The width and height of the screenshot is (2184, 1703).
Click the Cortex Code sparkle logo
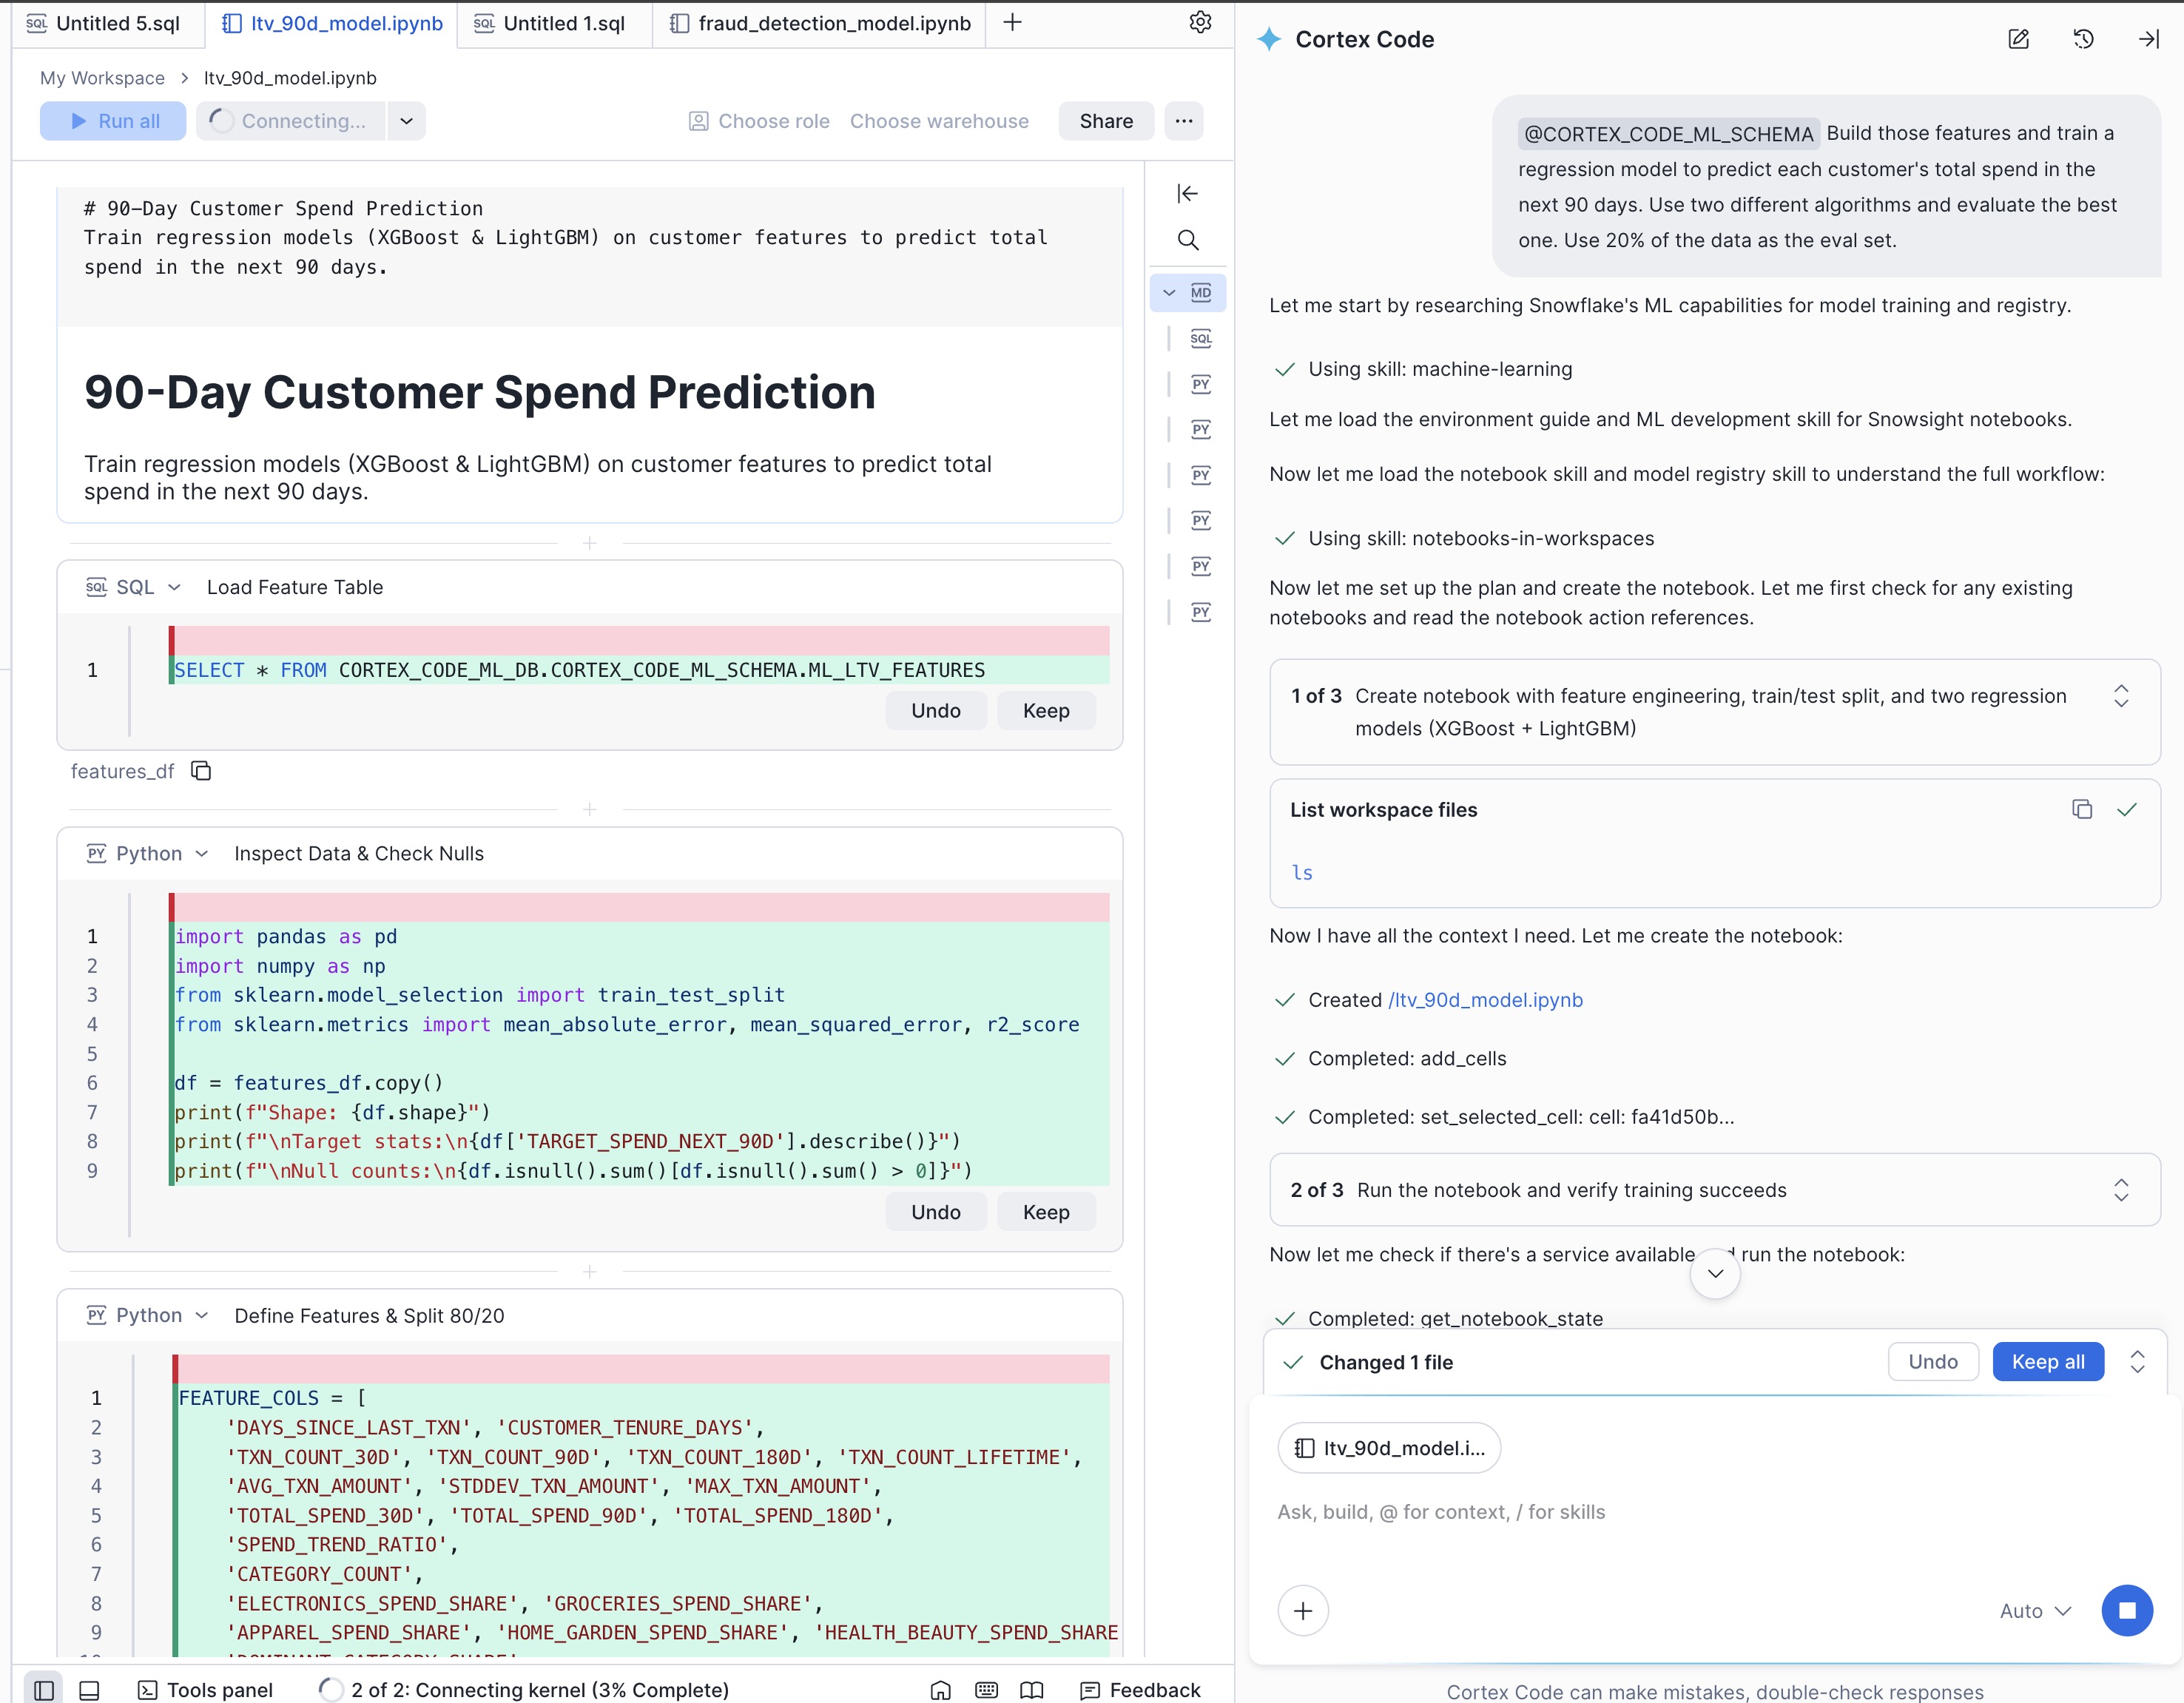(x=1269, y=39)
